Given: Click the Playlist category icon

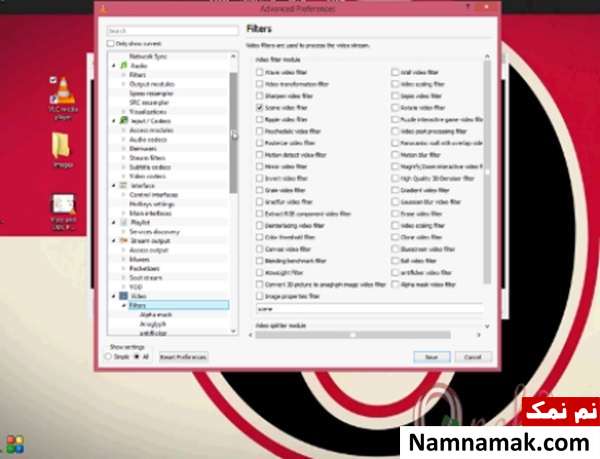Looking at the screenshot, I should point(124,222).
